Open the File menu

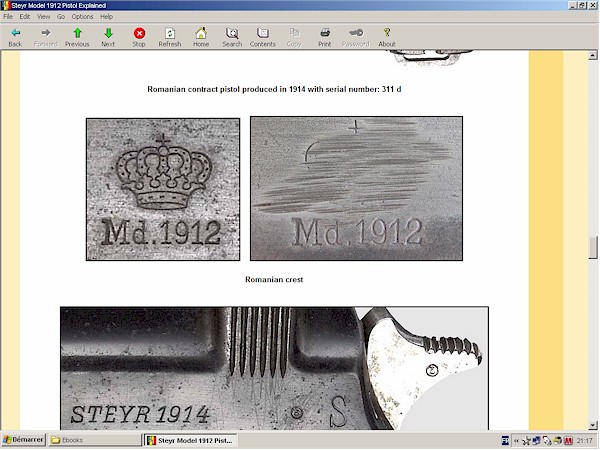[x=8, y=17]
